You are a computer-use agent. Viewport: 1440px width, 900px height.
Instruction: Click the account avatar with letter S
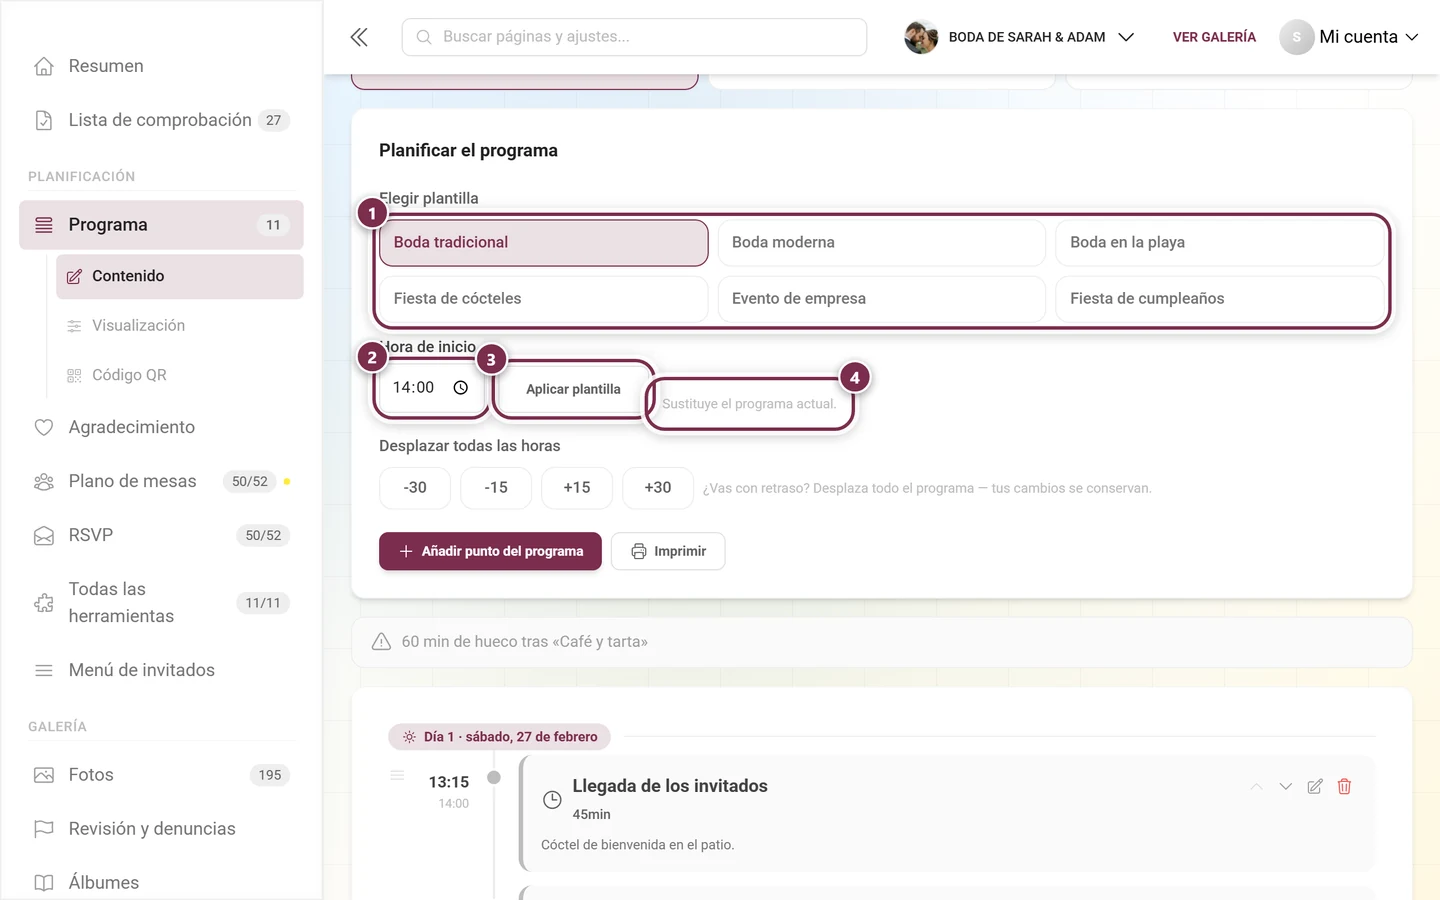(1296, 37)
